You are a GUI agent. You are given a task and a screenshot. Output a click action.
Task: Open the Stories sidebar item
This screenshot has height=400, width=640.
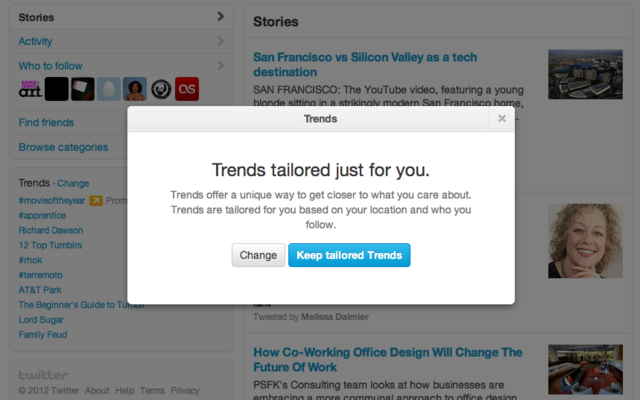[121, 17]
